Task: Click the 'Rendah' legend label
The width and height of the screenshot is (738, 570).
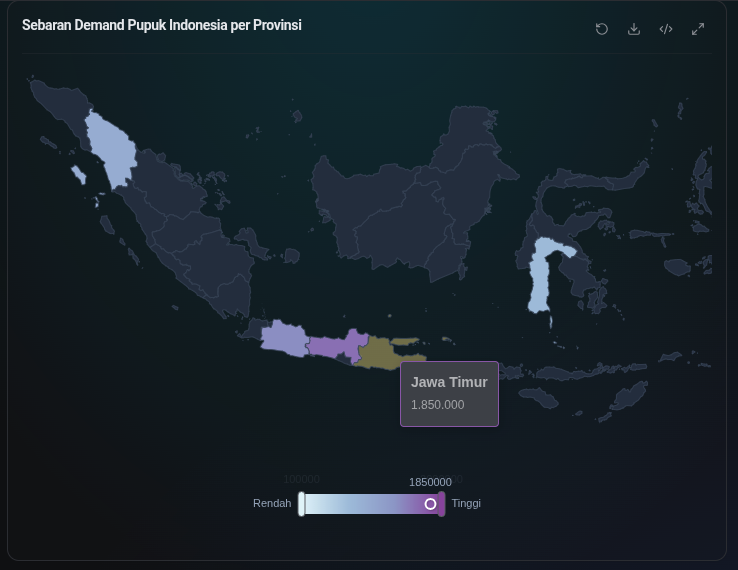Action: (x=272, y=504)
